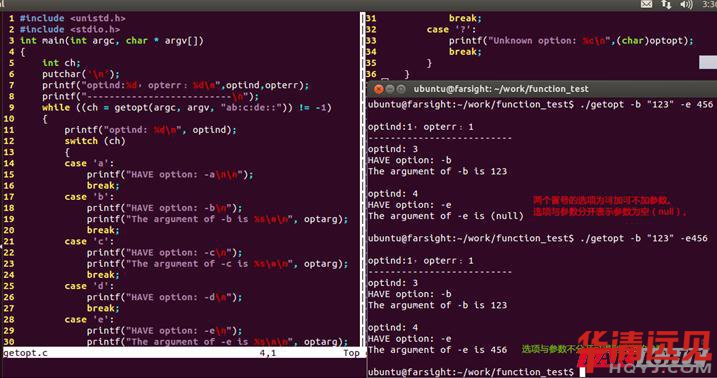The image size is (717, 378).
Task: Click the terminal title ubuntu@farsight: ~/work/function_test
Action: coord(501,89)
